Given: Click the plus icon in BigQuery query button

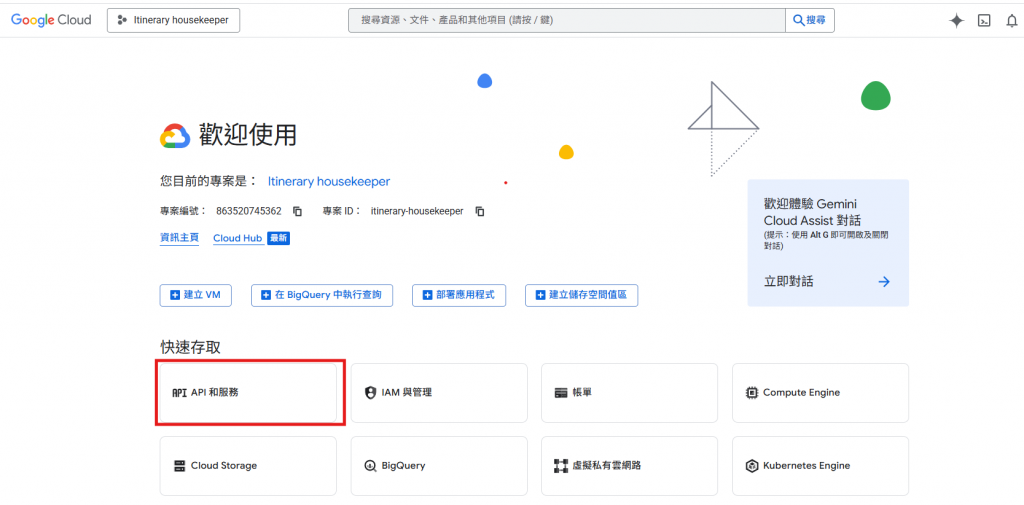Looking at the screenshot, I should 266,295.
